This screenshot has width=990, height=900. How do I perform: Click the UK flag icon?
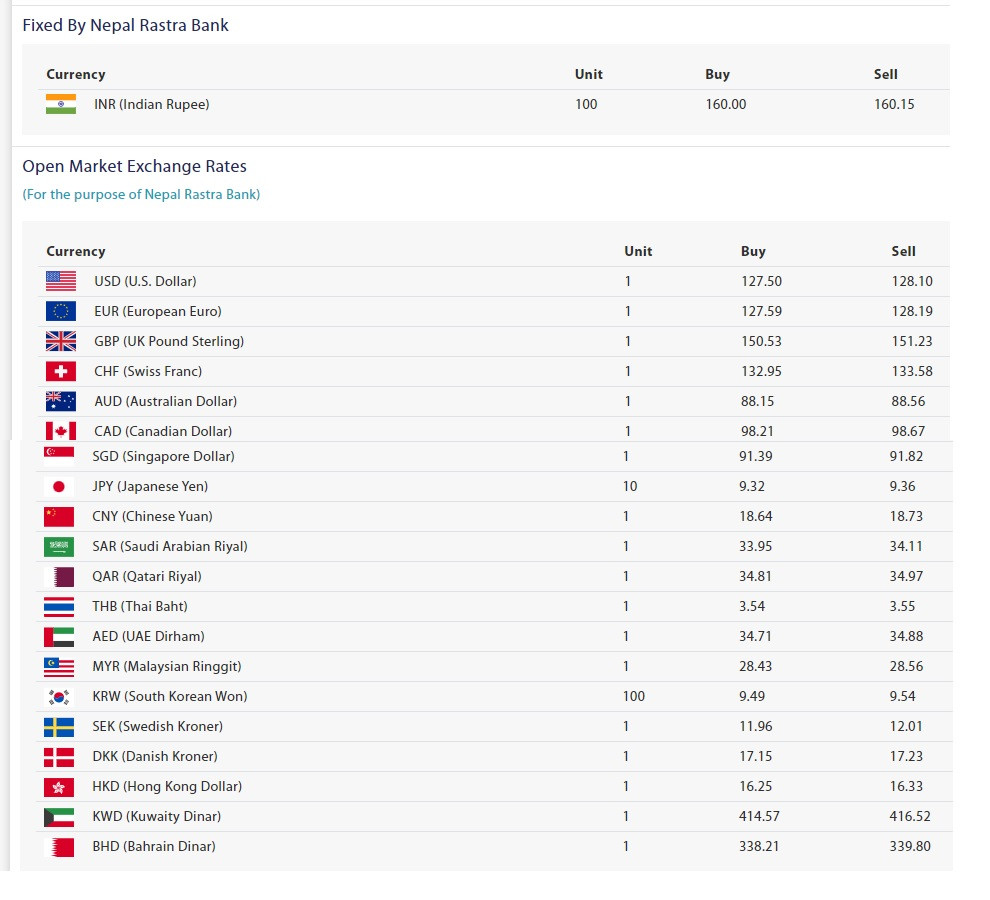(x=61, y=341)
